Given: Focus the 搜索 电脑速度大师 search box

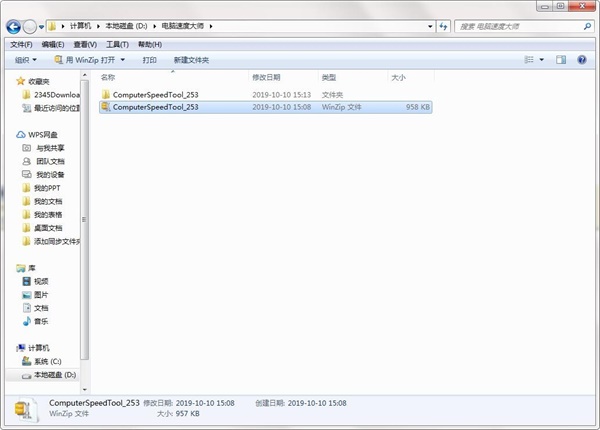Looking at the screenshot, I should click(x=519, y=26).
